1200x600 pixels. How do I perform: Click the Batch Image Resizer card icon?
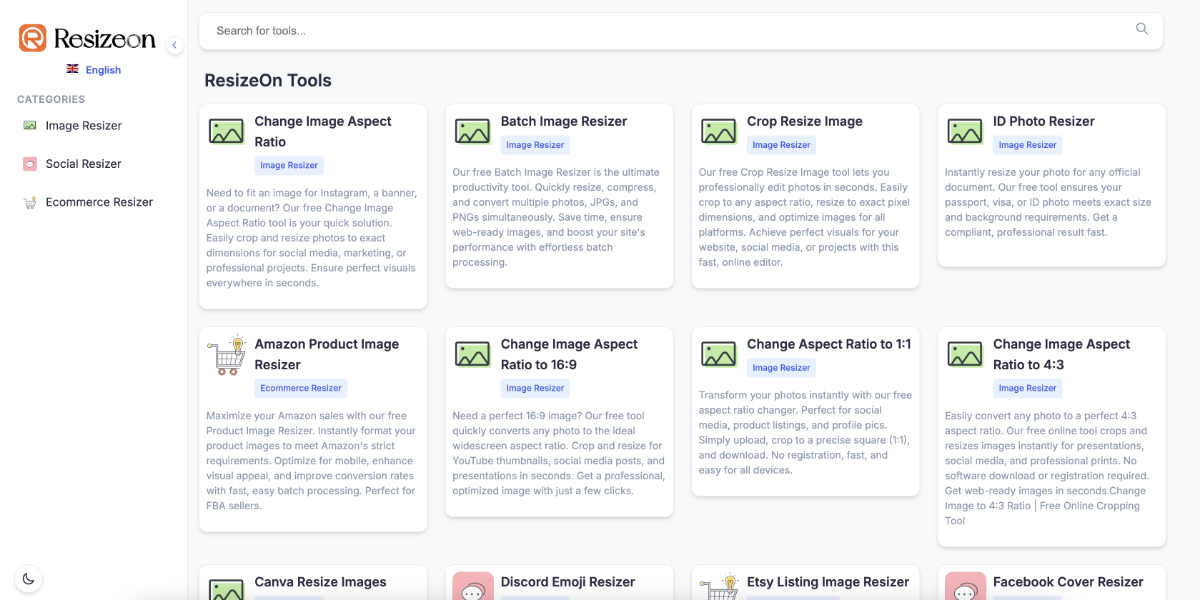point(473,131)
